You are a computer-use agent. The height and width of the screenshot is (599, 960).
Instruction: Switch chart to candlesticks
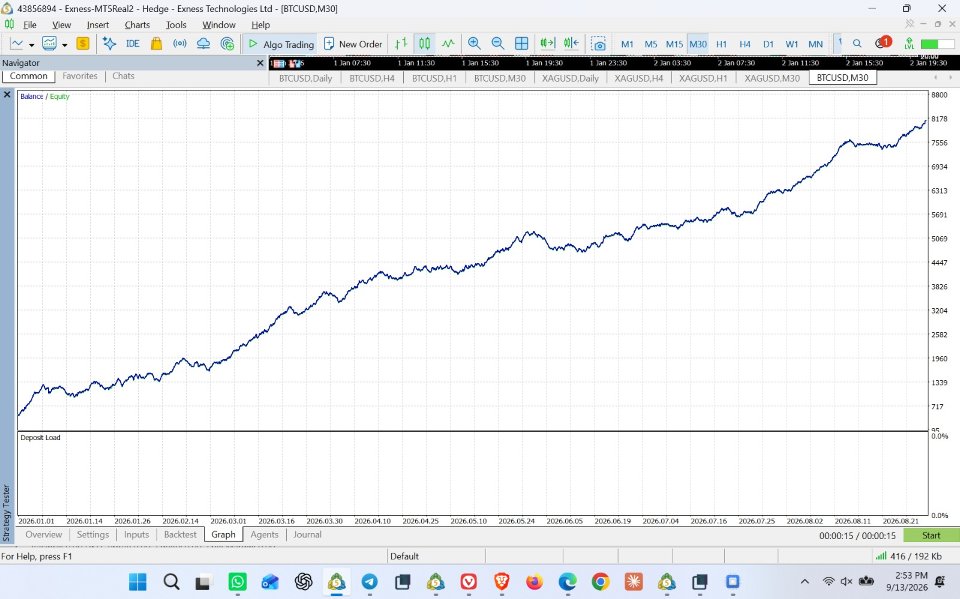tap(424, 43)
